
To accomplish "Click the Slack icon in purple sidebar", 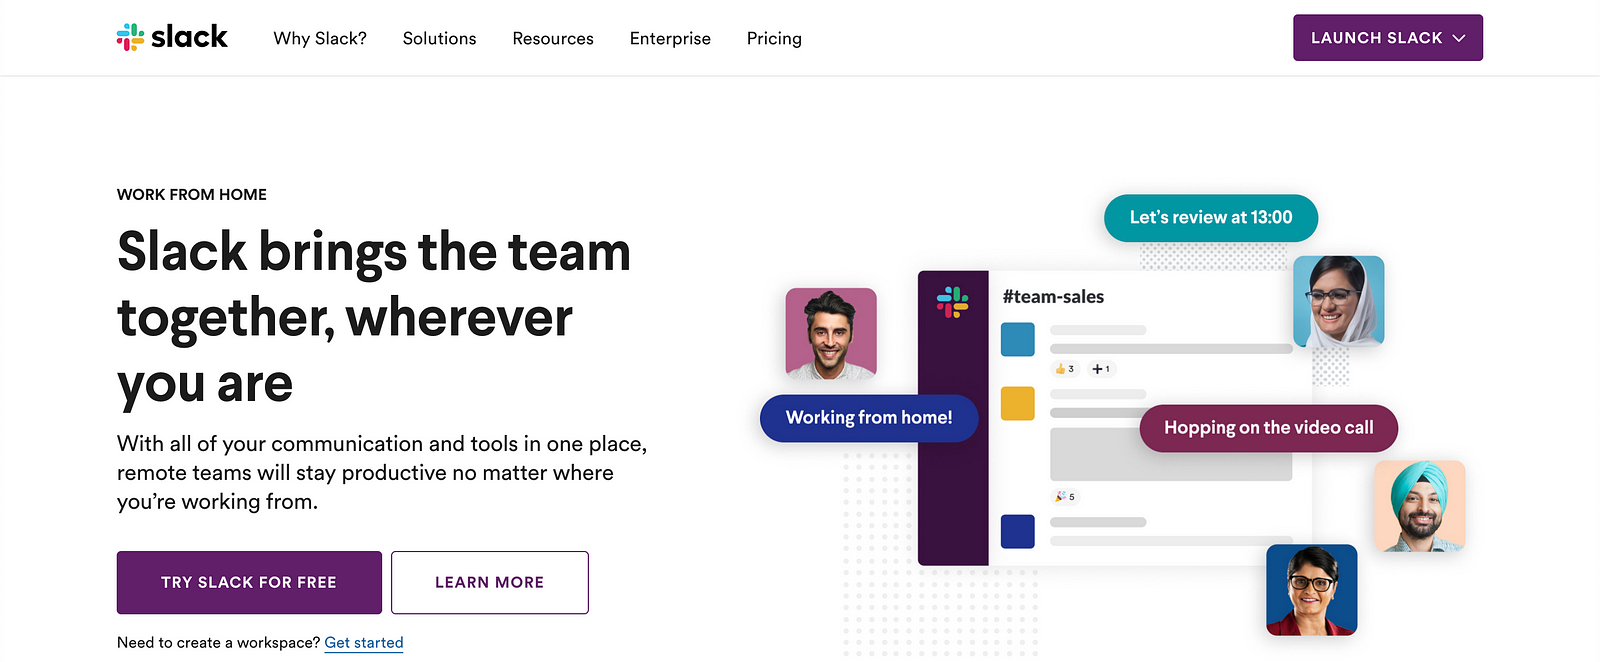I will [952, 302].
